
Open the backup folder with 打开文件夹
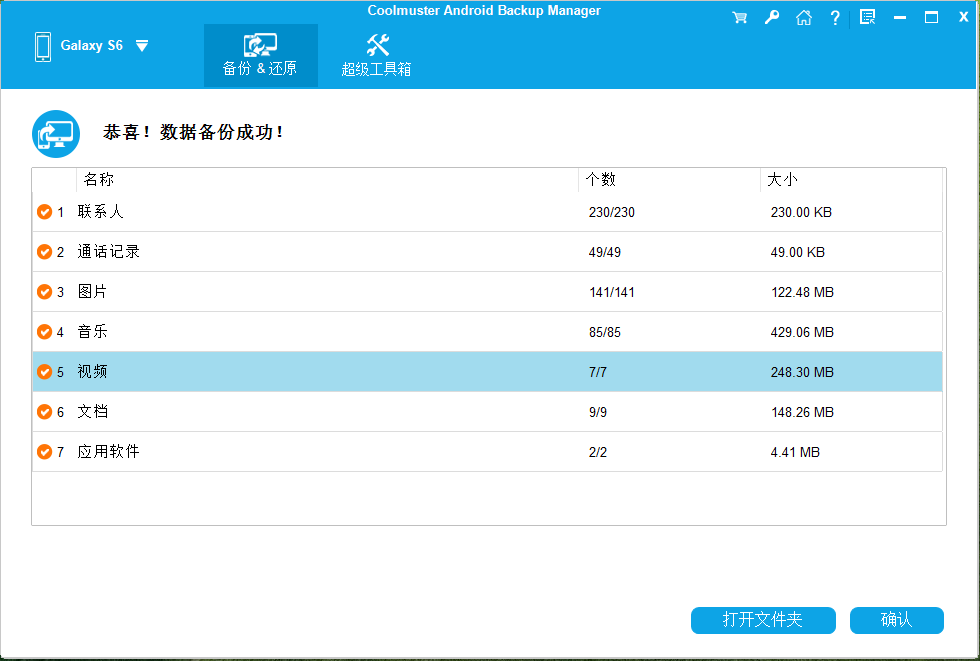pos(763,620)
